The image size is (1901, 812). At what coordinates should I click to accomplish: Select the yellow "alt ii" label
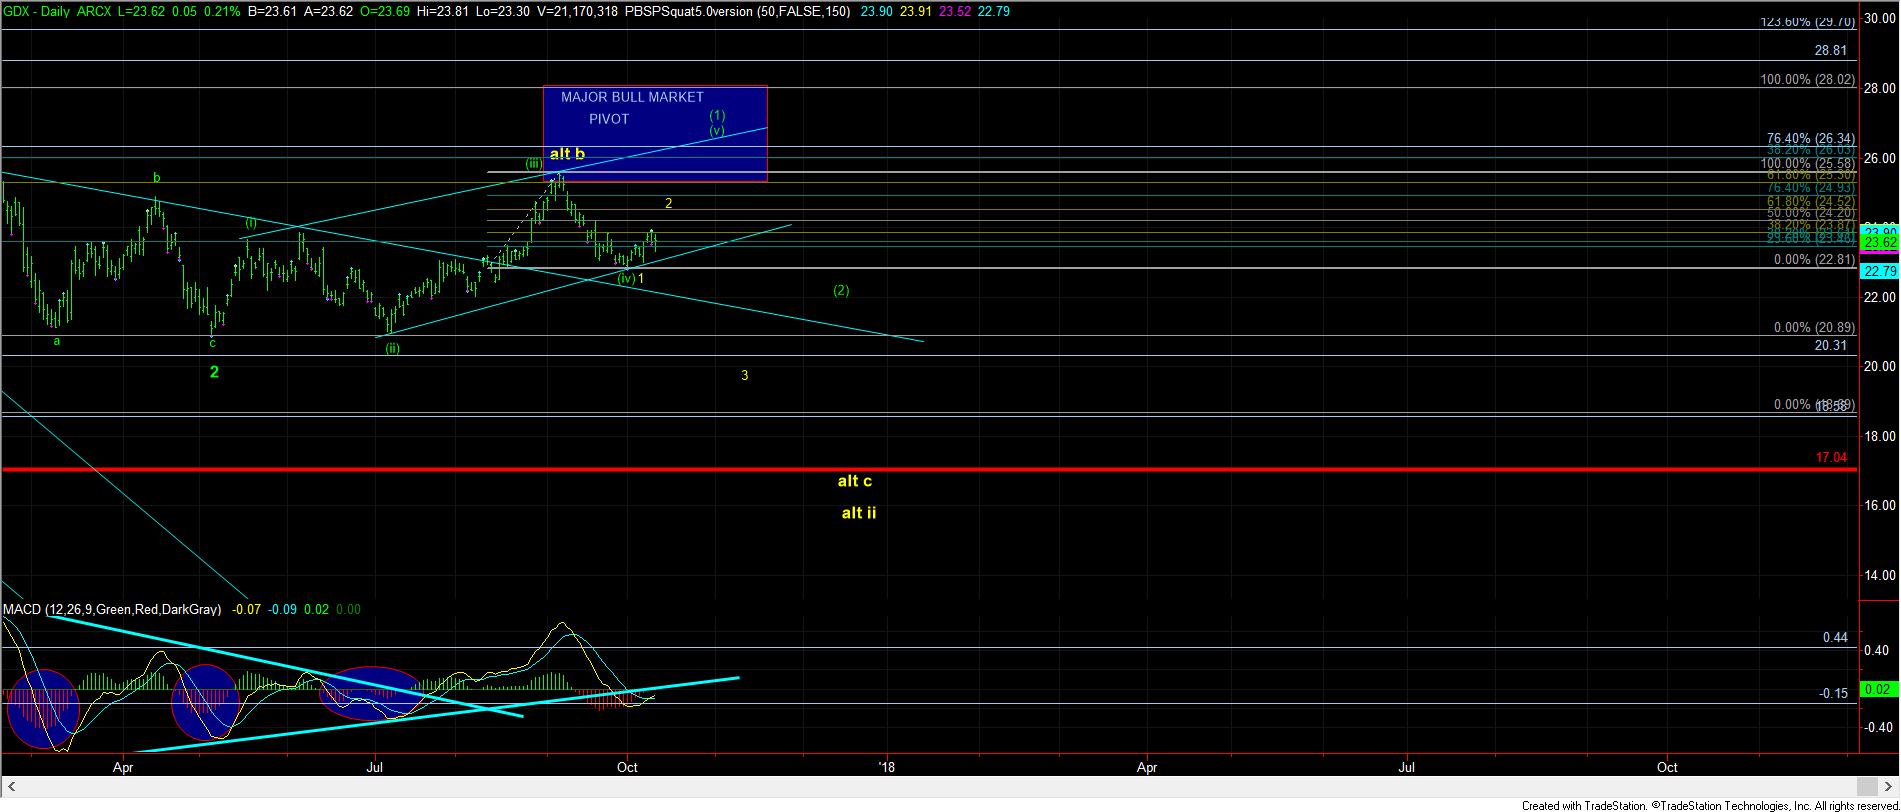(859, 513)
